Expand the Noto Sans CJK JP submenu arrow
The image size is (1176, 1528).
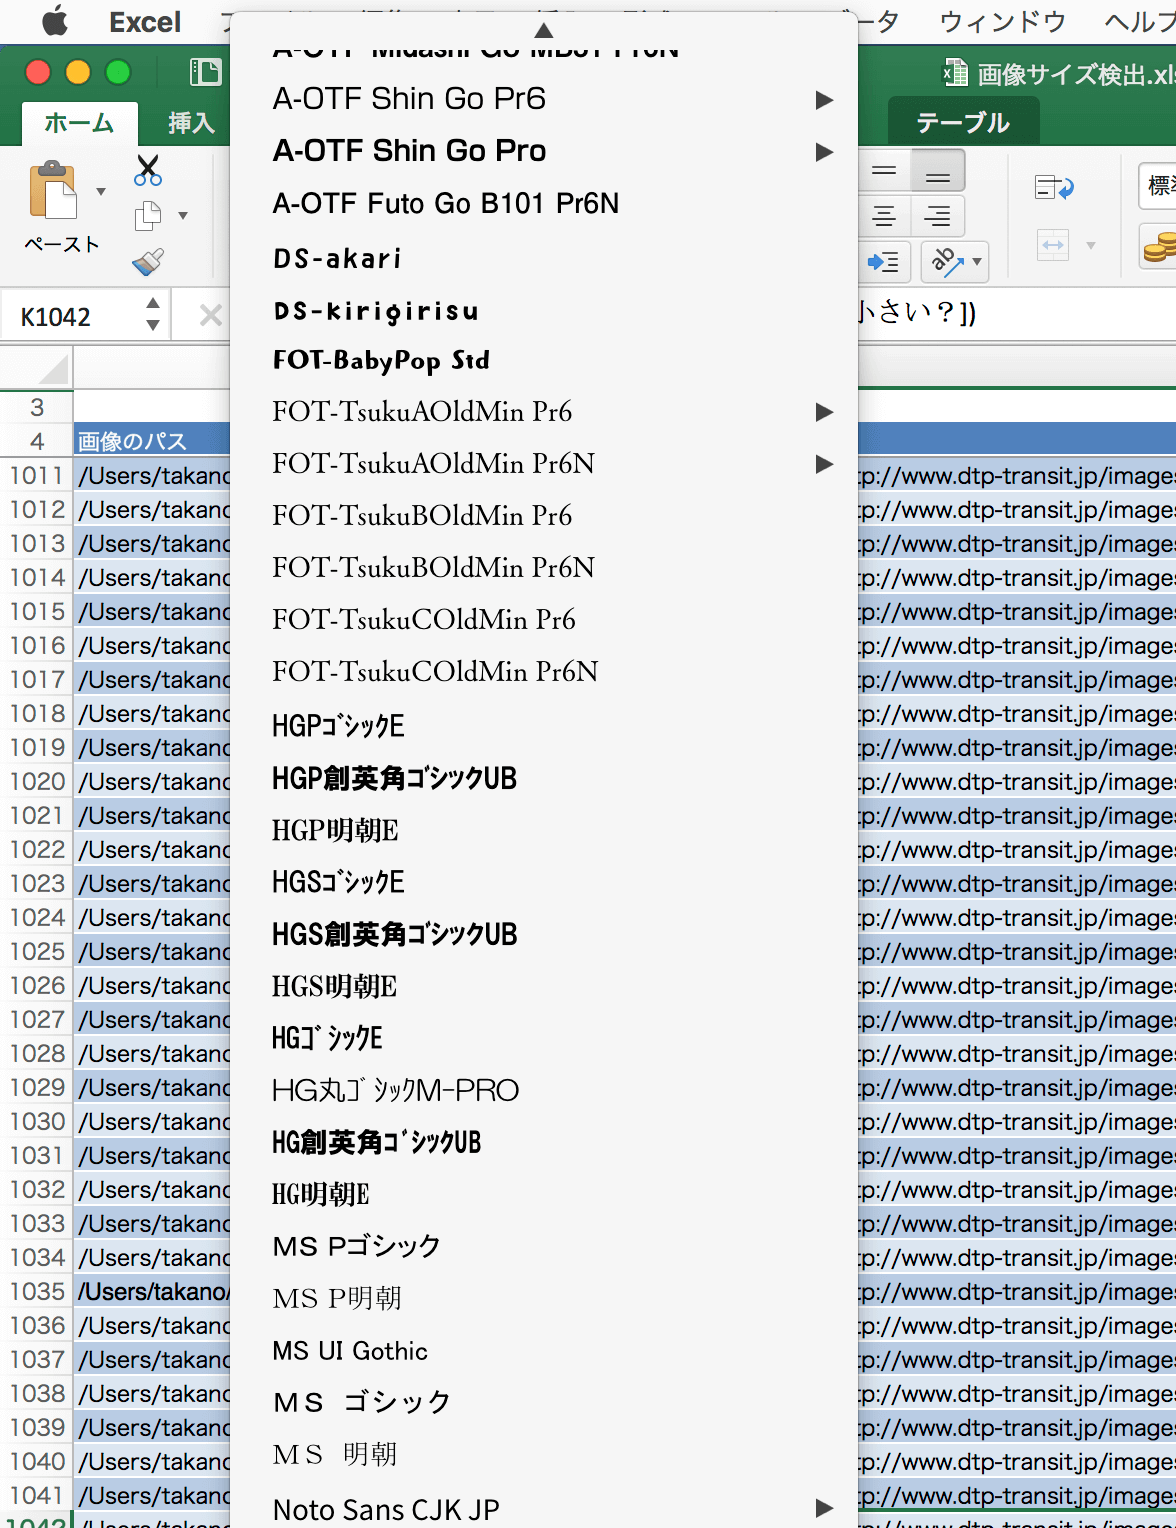click(x=824, y=1508)
